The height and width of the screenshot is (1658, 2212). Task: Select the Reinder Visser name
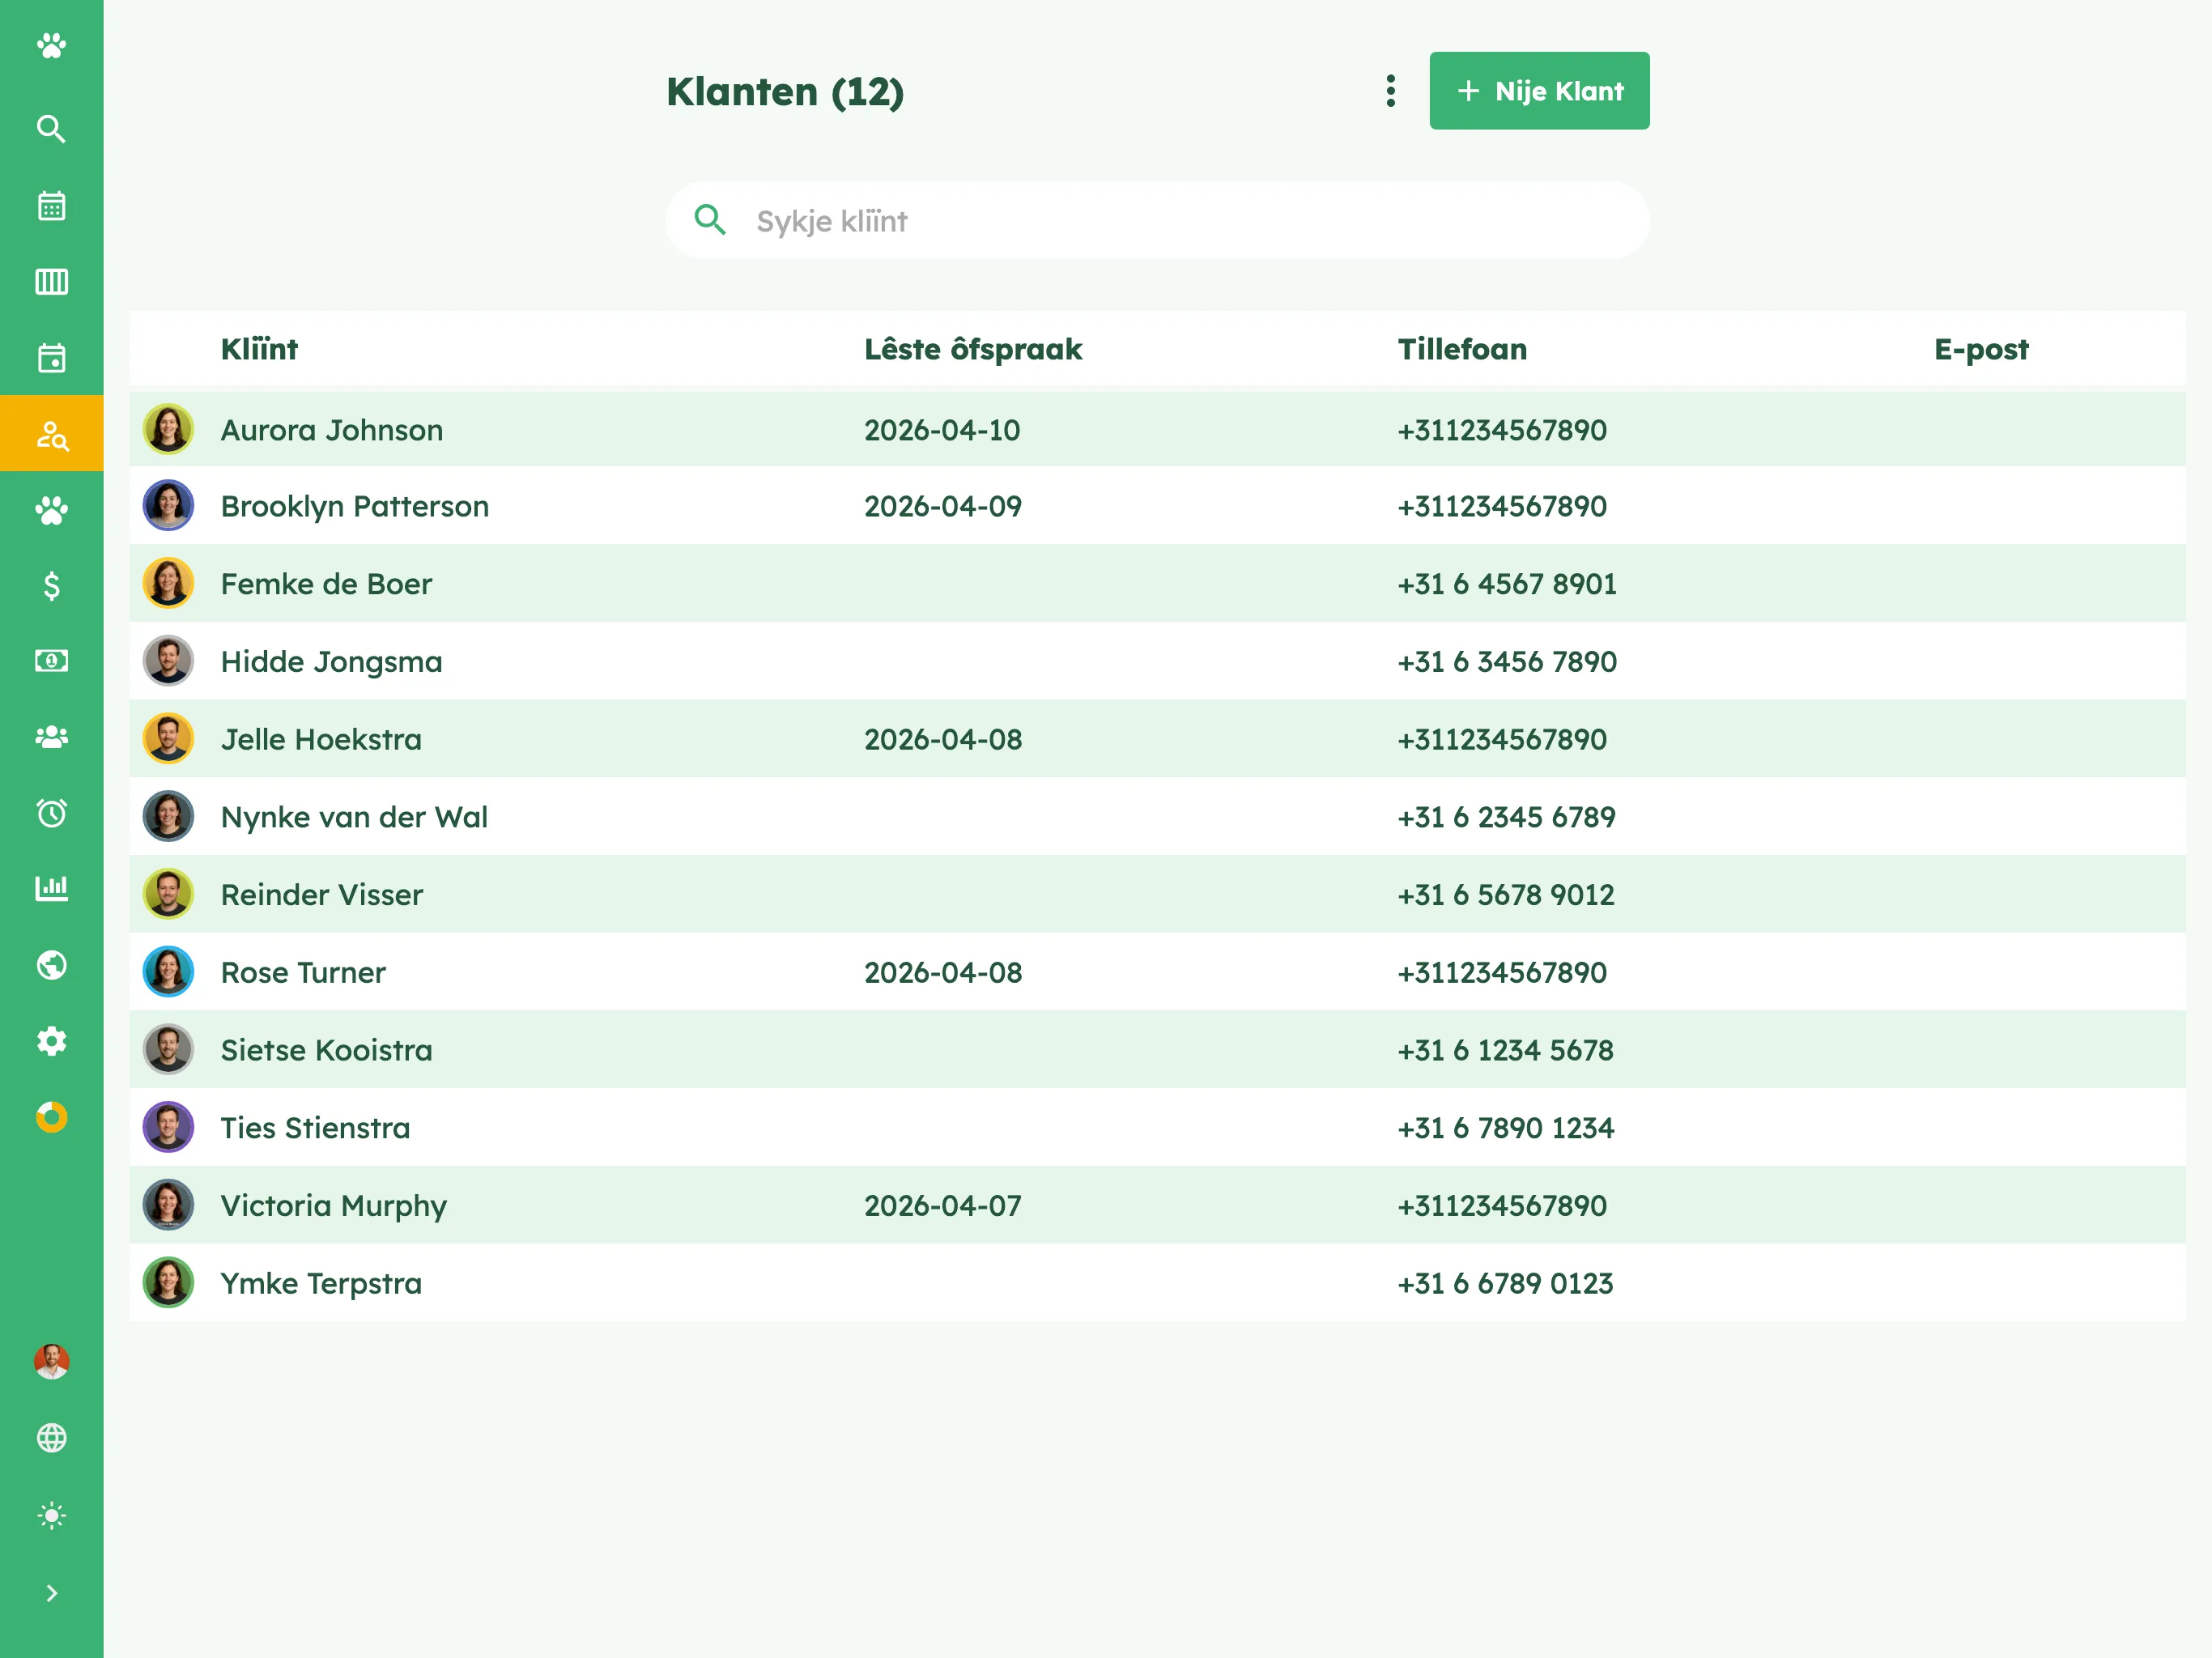click(x=322, y=895)
